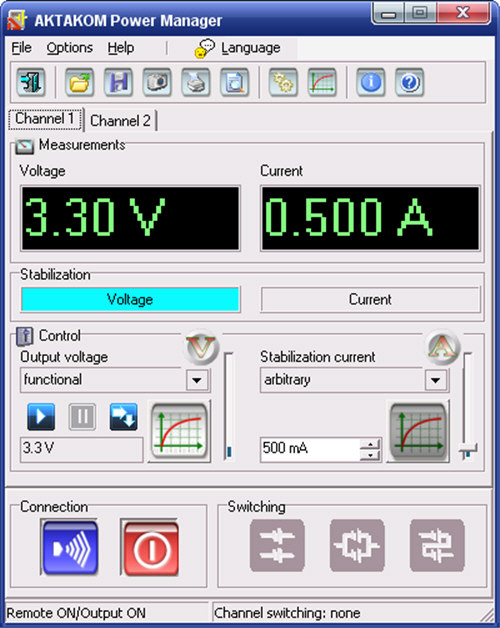This screenshot has width=500, height=628.
Task: Switch to the Channel 2 tab
Action: click(x=120, y=120)
